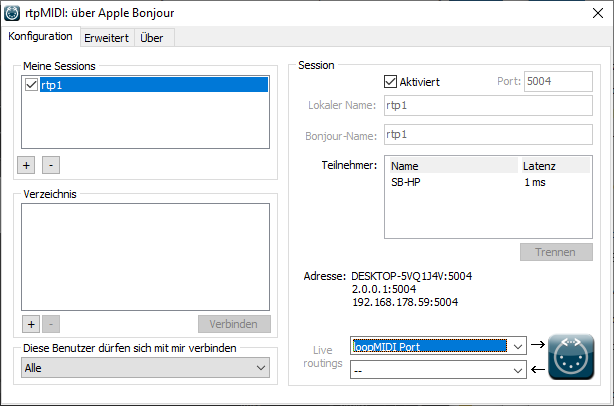Image resolution: width=614 pixels, height=406 pixels.
Task: Disable the Aktiviert checkbox
Action: click(391, 81)
